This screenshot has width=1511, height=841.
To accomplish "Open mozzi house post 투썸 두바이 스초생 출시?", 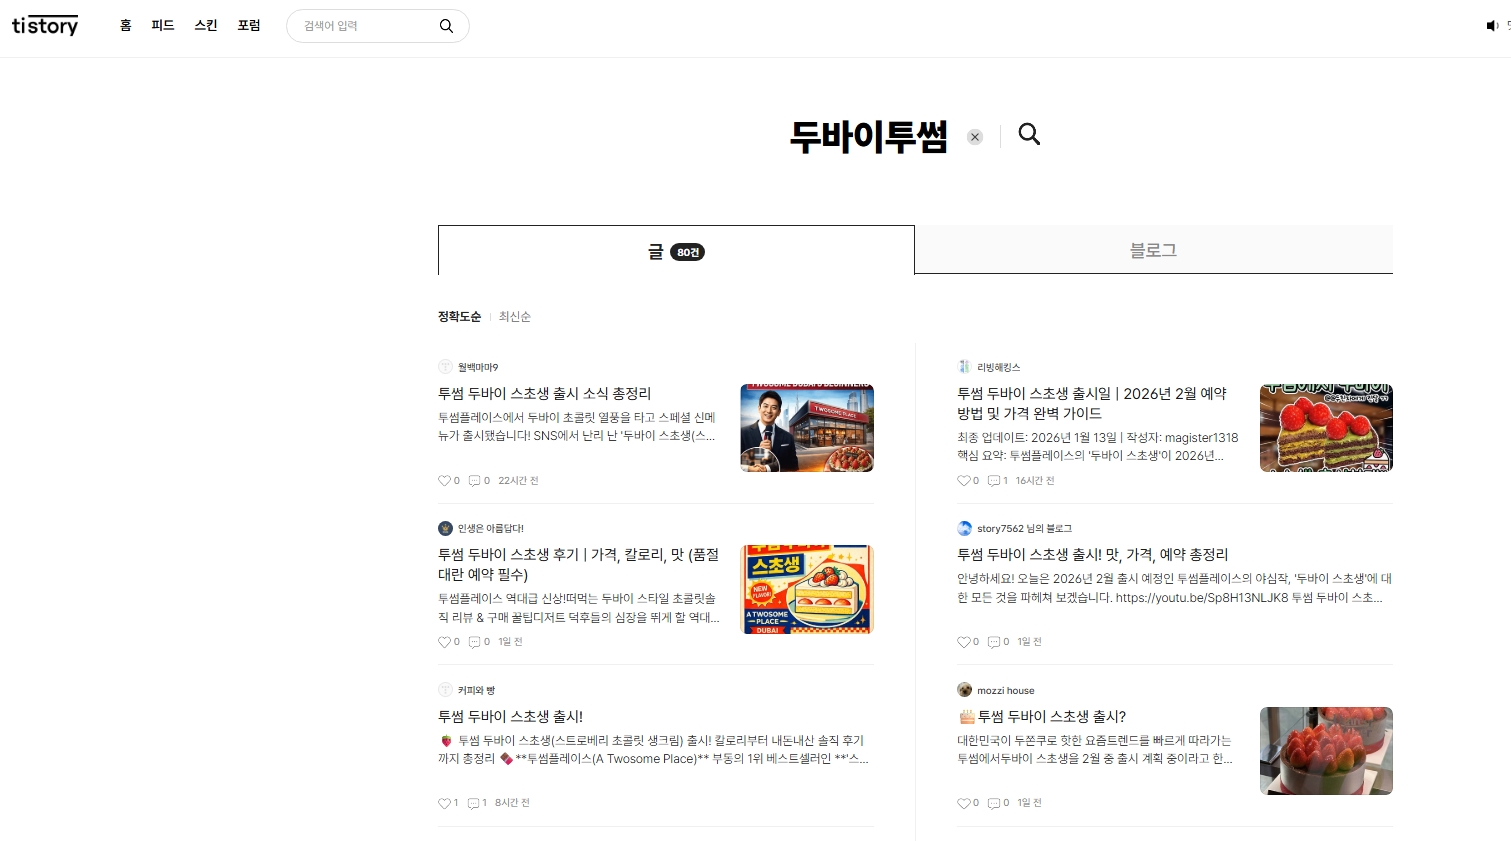I will coord(1042,717).
